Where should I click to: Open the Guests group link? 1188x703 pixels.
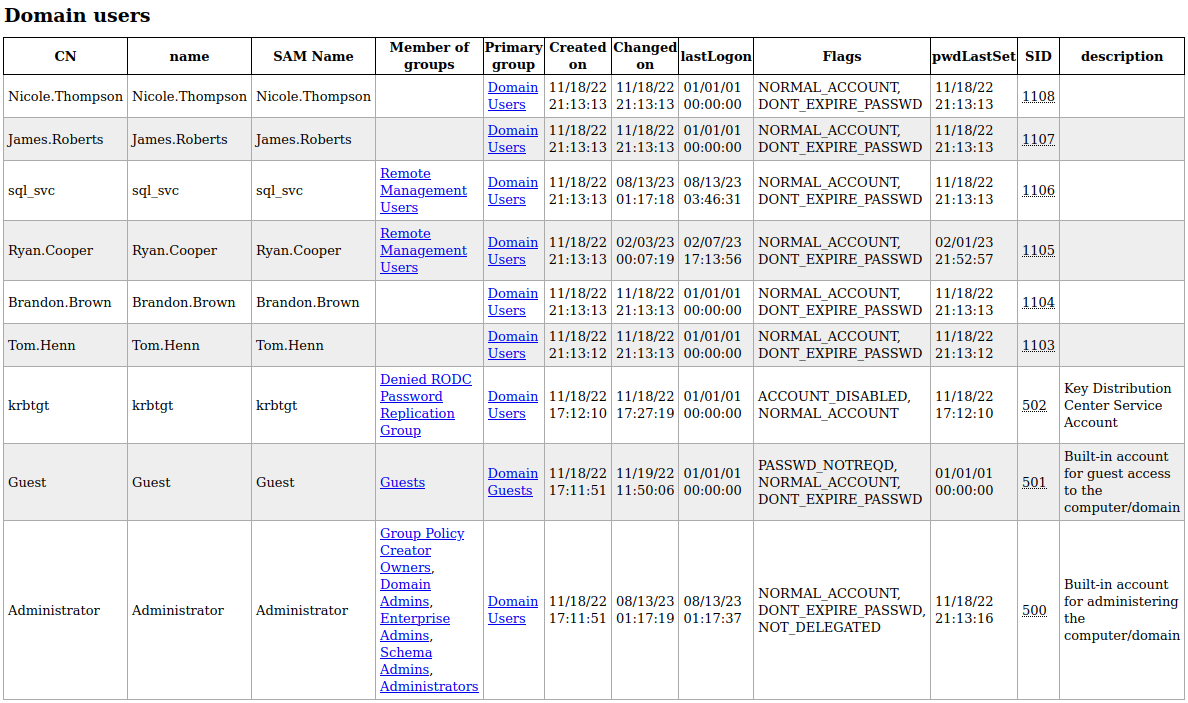402,483
